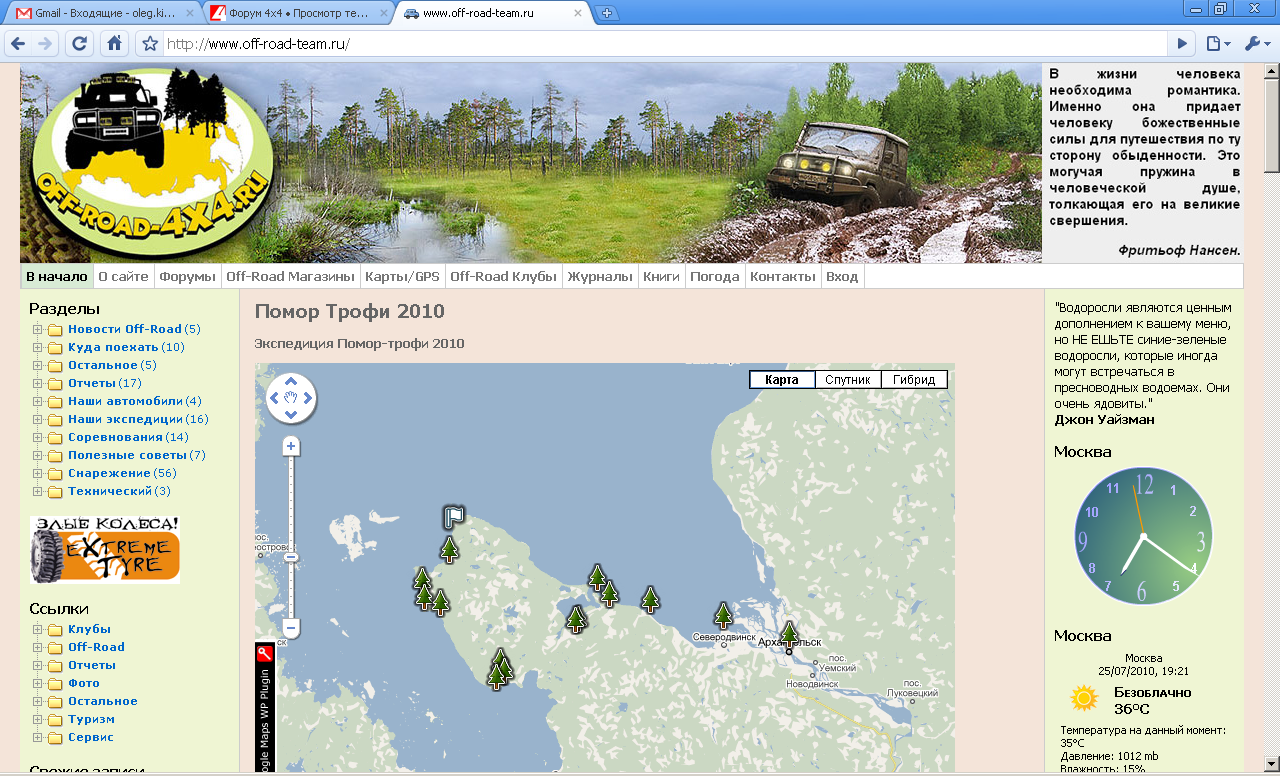1280x776 pixels.
Task: Select the Карта map type
Action: pyautogui.click(x=782, y=380)
